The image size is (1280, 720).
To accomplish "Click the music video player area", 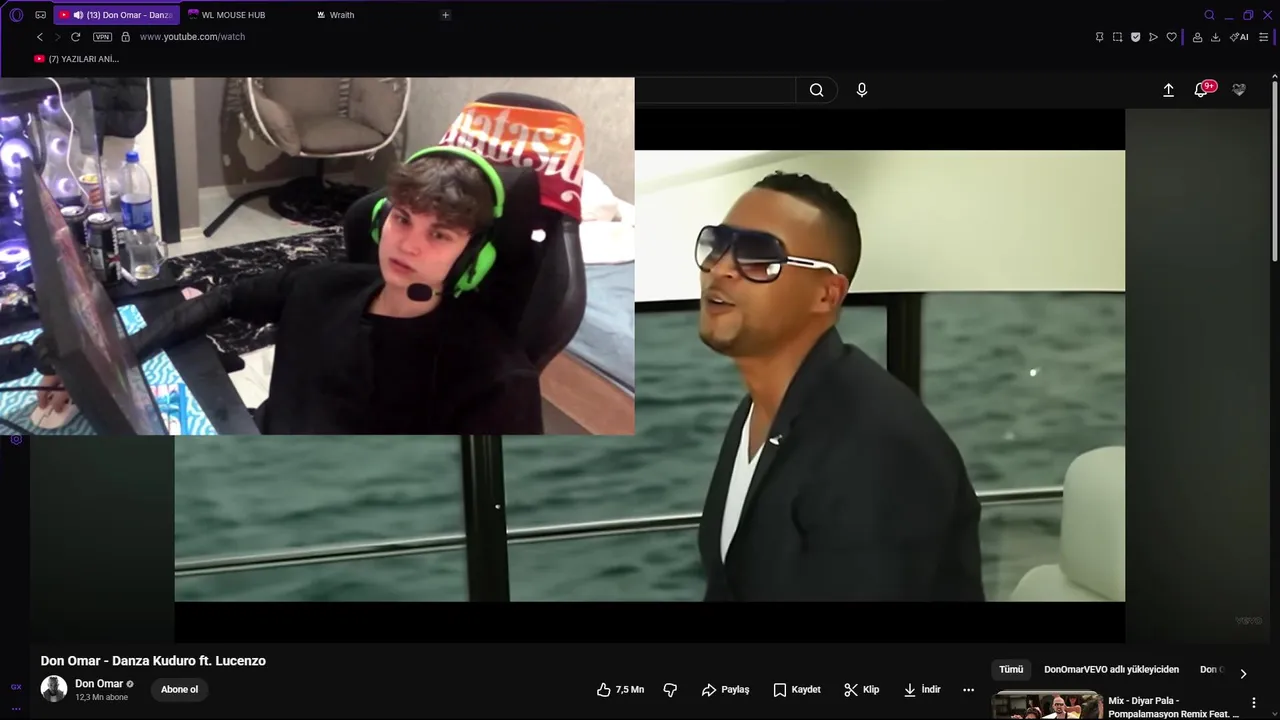I will click(x=650, y=375).
